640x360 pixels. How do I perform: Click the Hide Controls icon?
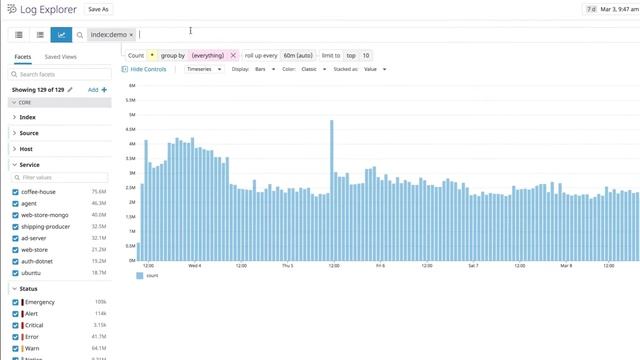pos(125,69)
